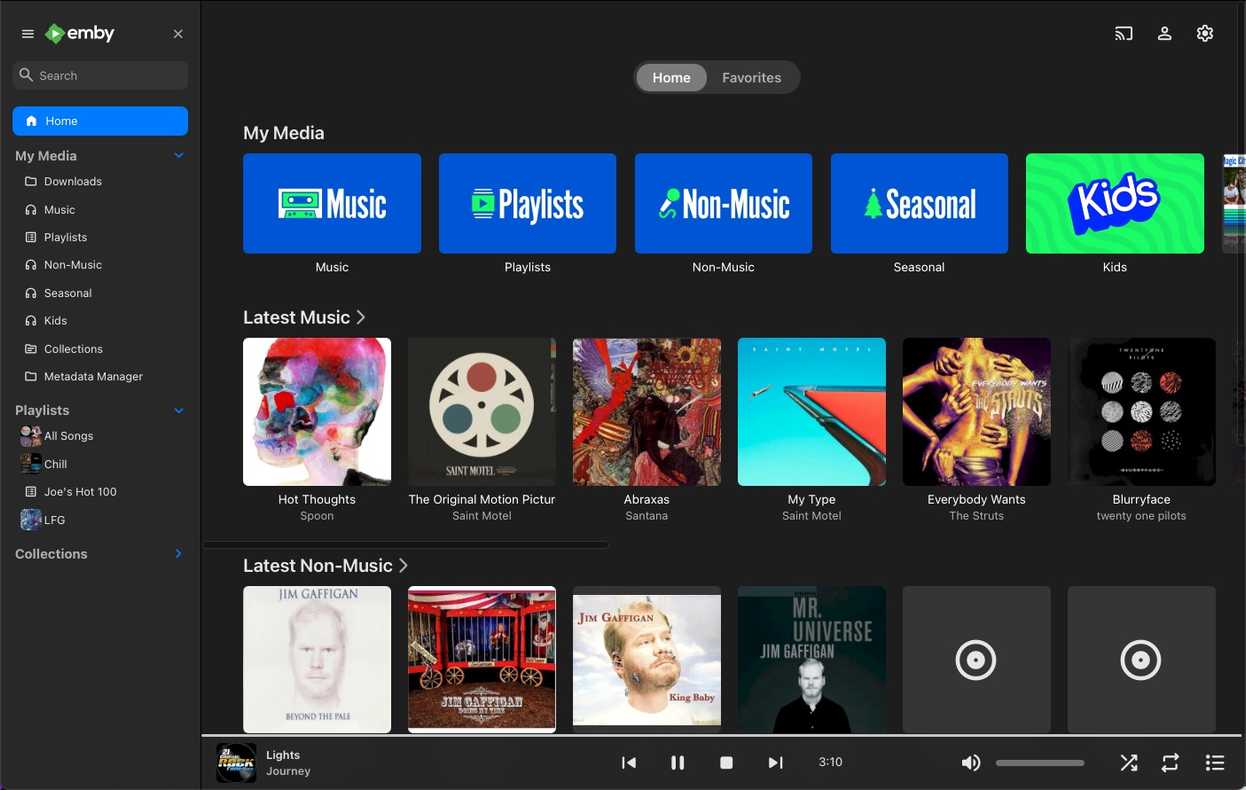Image resolution: width=1246 pixels, height=790 pixels.
Task: Open the settings gear icon
Action: [x=1205, y=33]
